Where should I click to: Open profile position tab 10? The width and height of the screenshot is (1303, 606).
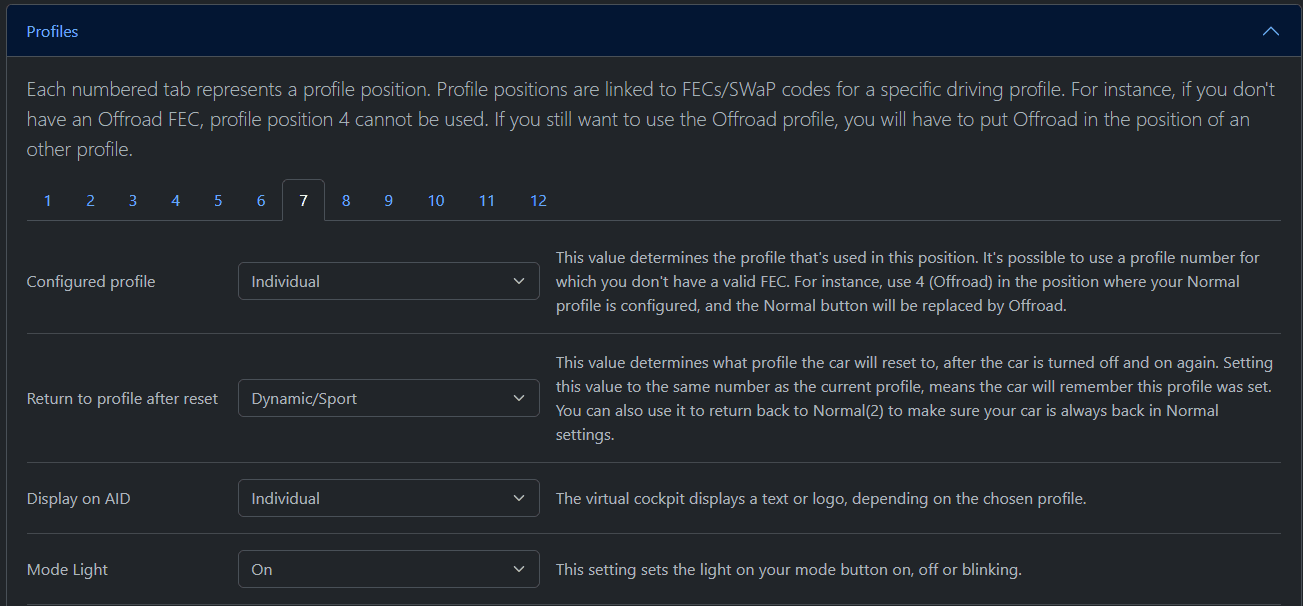(436, 201)
